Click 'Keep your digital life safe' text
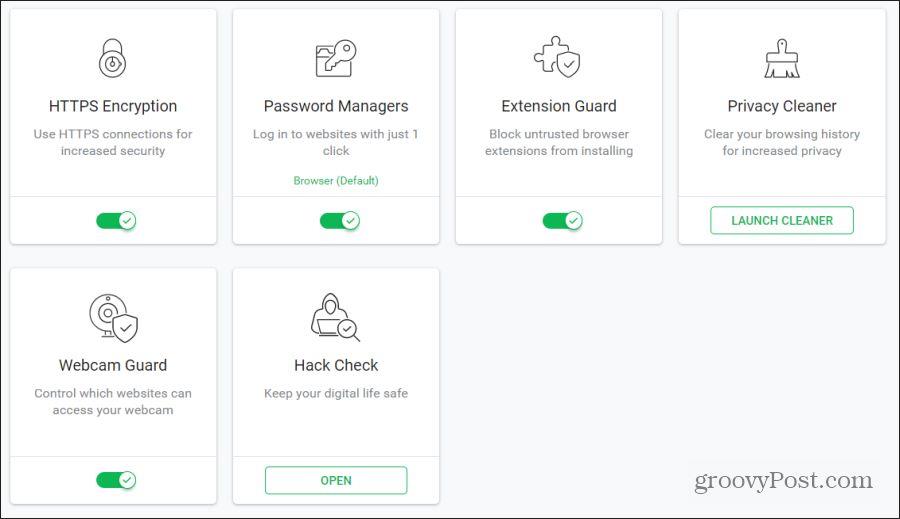The image size is (900, 519). pos(336,394)
